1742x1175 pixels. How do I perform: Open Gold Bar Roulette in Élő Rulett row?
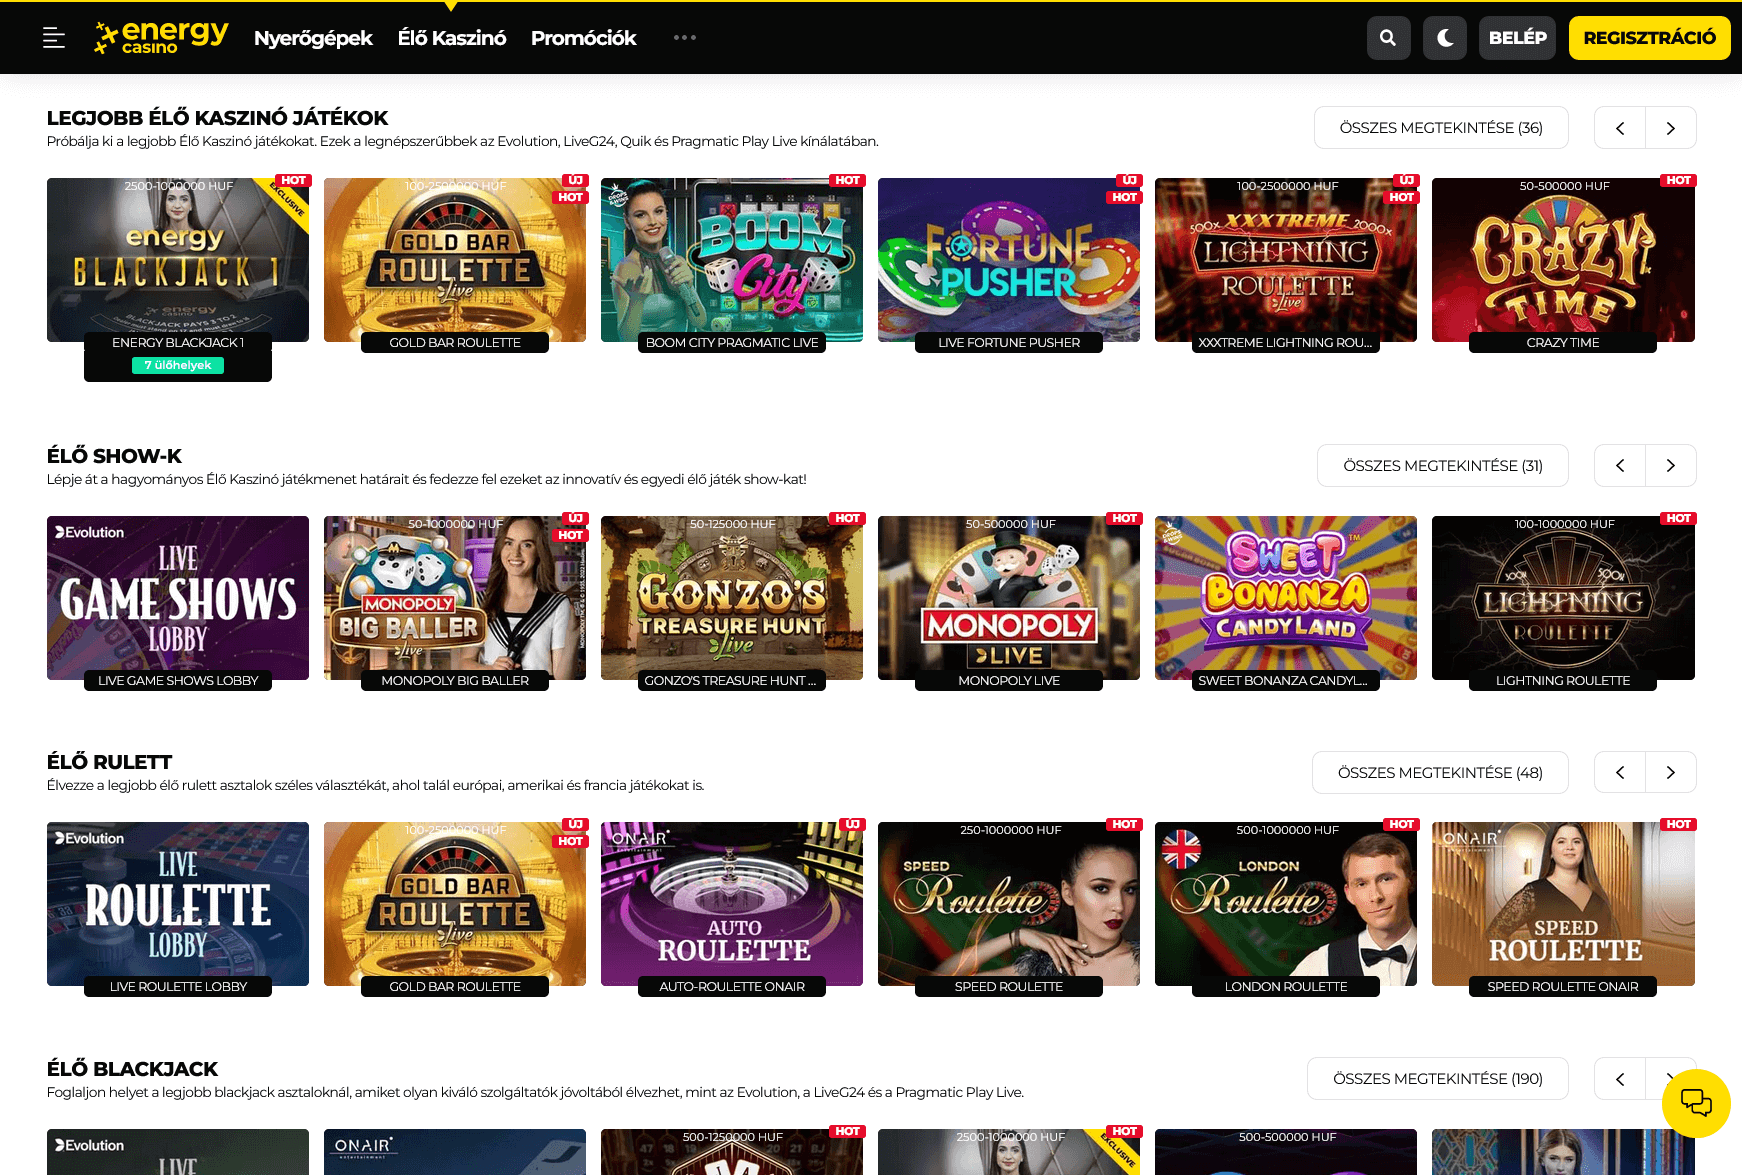tap(455, 904)
